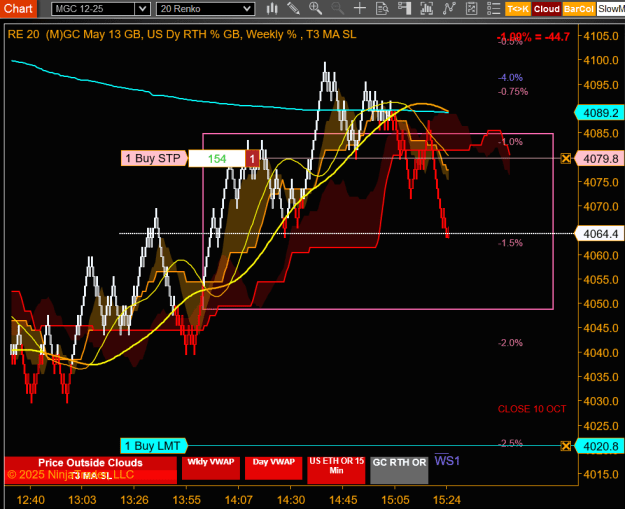Click the 12:40 time axis label
Viewport: 625px width, 509px height.
31,500
